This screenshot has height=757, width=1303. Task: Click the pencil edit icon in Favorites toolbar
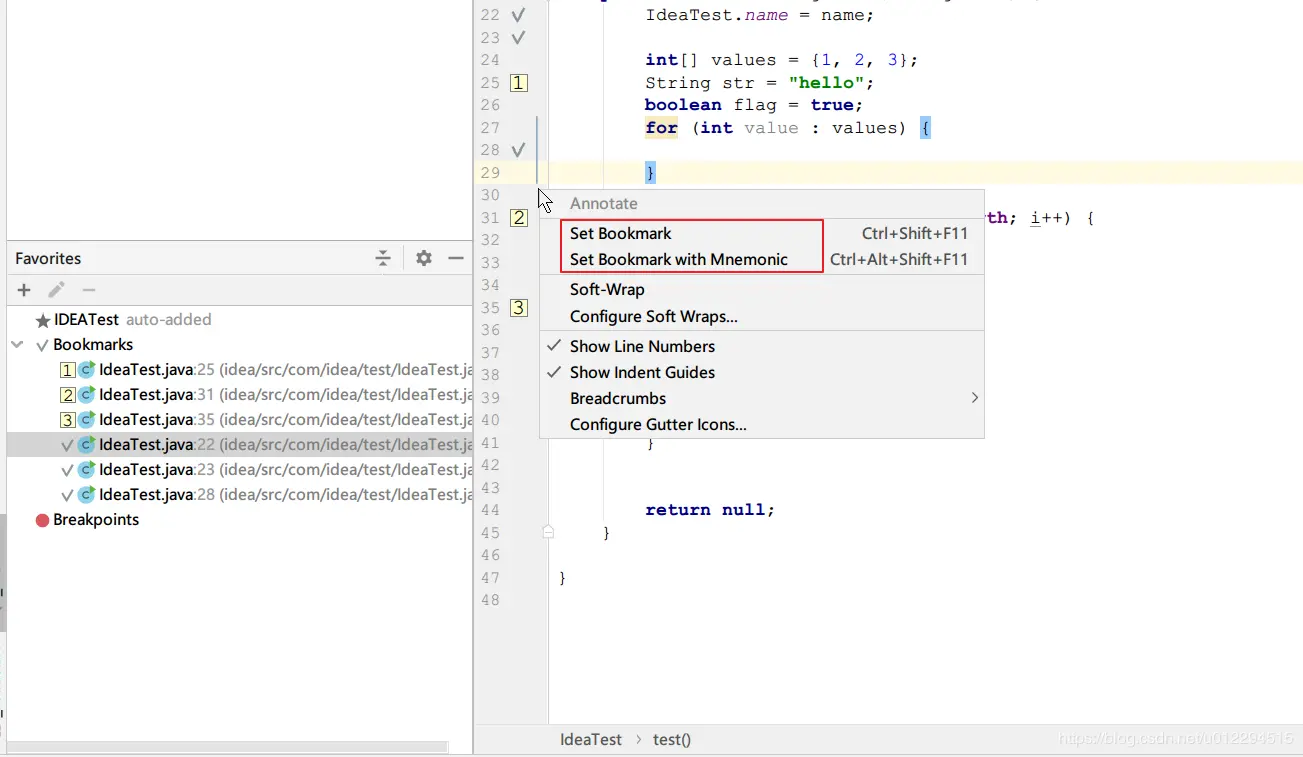click(56, 290)
